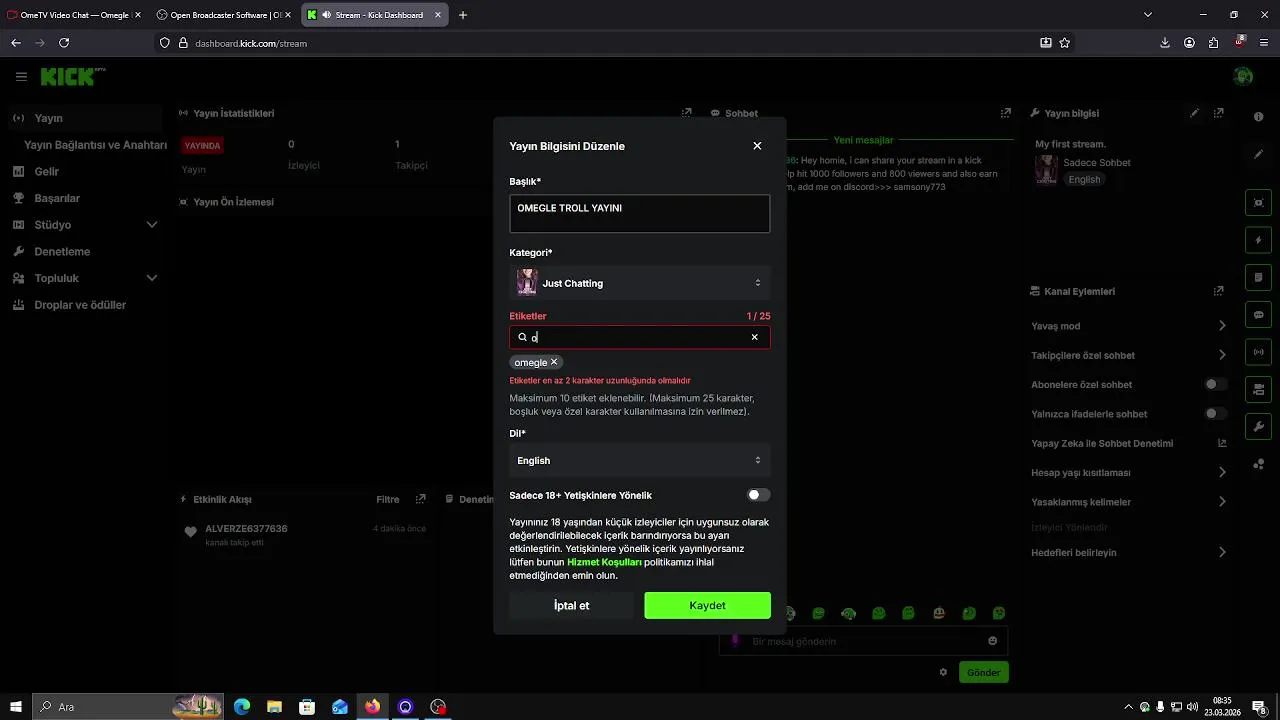Open the Kick hamburger menu
Image resolution: width=1280 pixels, height=720 pixels.
21,76
